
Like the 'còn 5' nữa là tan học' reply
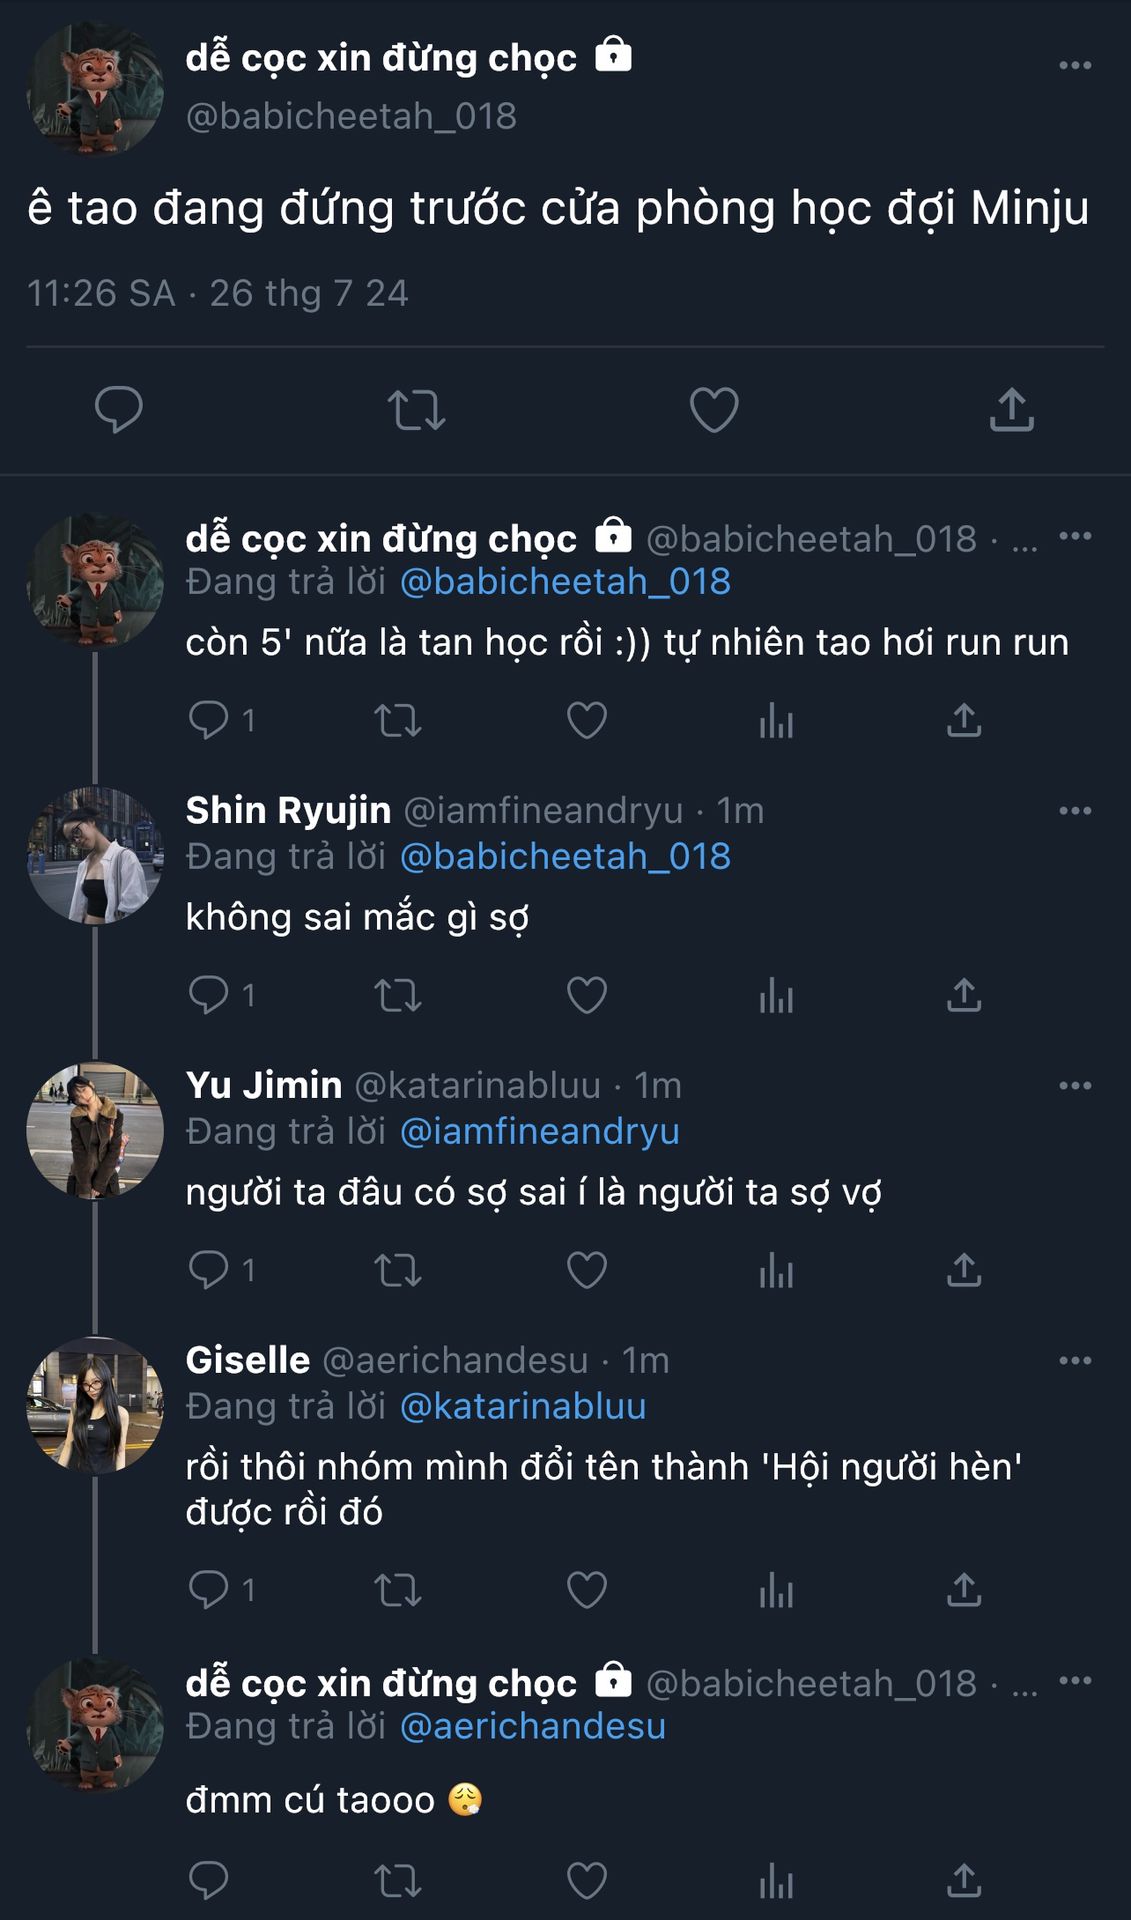pyautogui.click(x=587, y=721)
